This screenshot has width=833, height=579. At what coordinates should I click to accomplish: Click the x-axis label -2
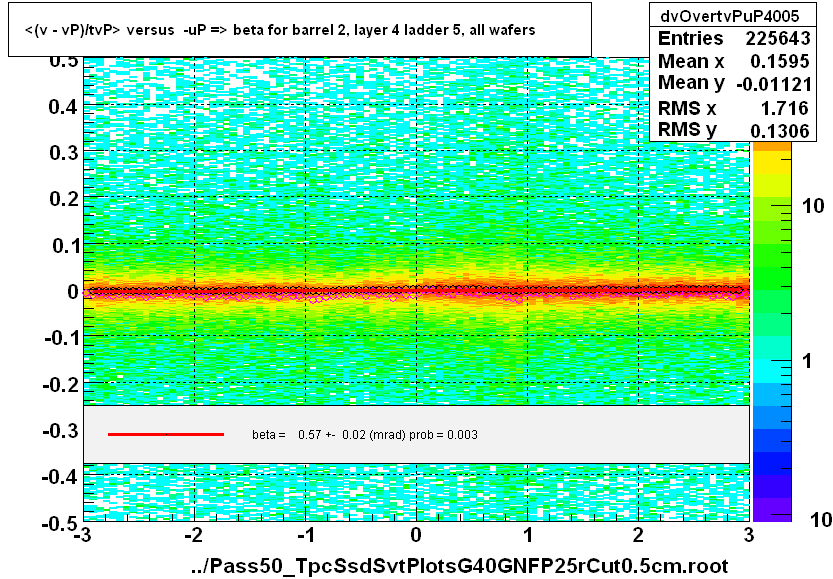point(194,535)
